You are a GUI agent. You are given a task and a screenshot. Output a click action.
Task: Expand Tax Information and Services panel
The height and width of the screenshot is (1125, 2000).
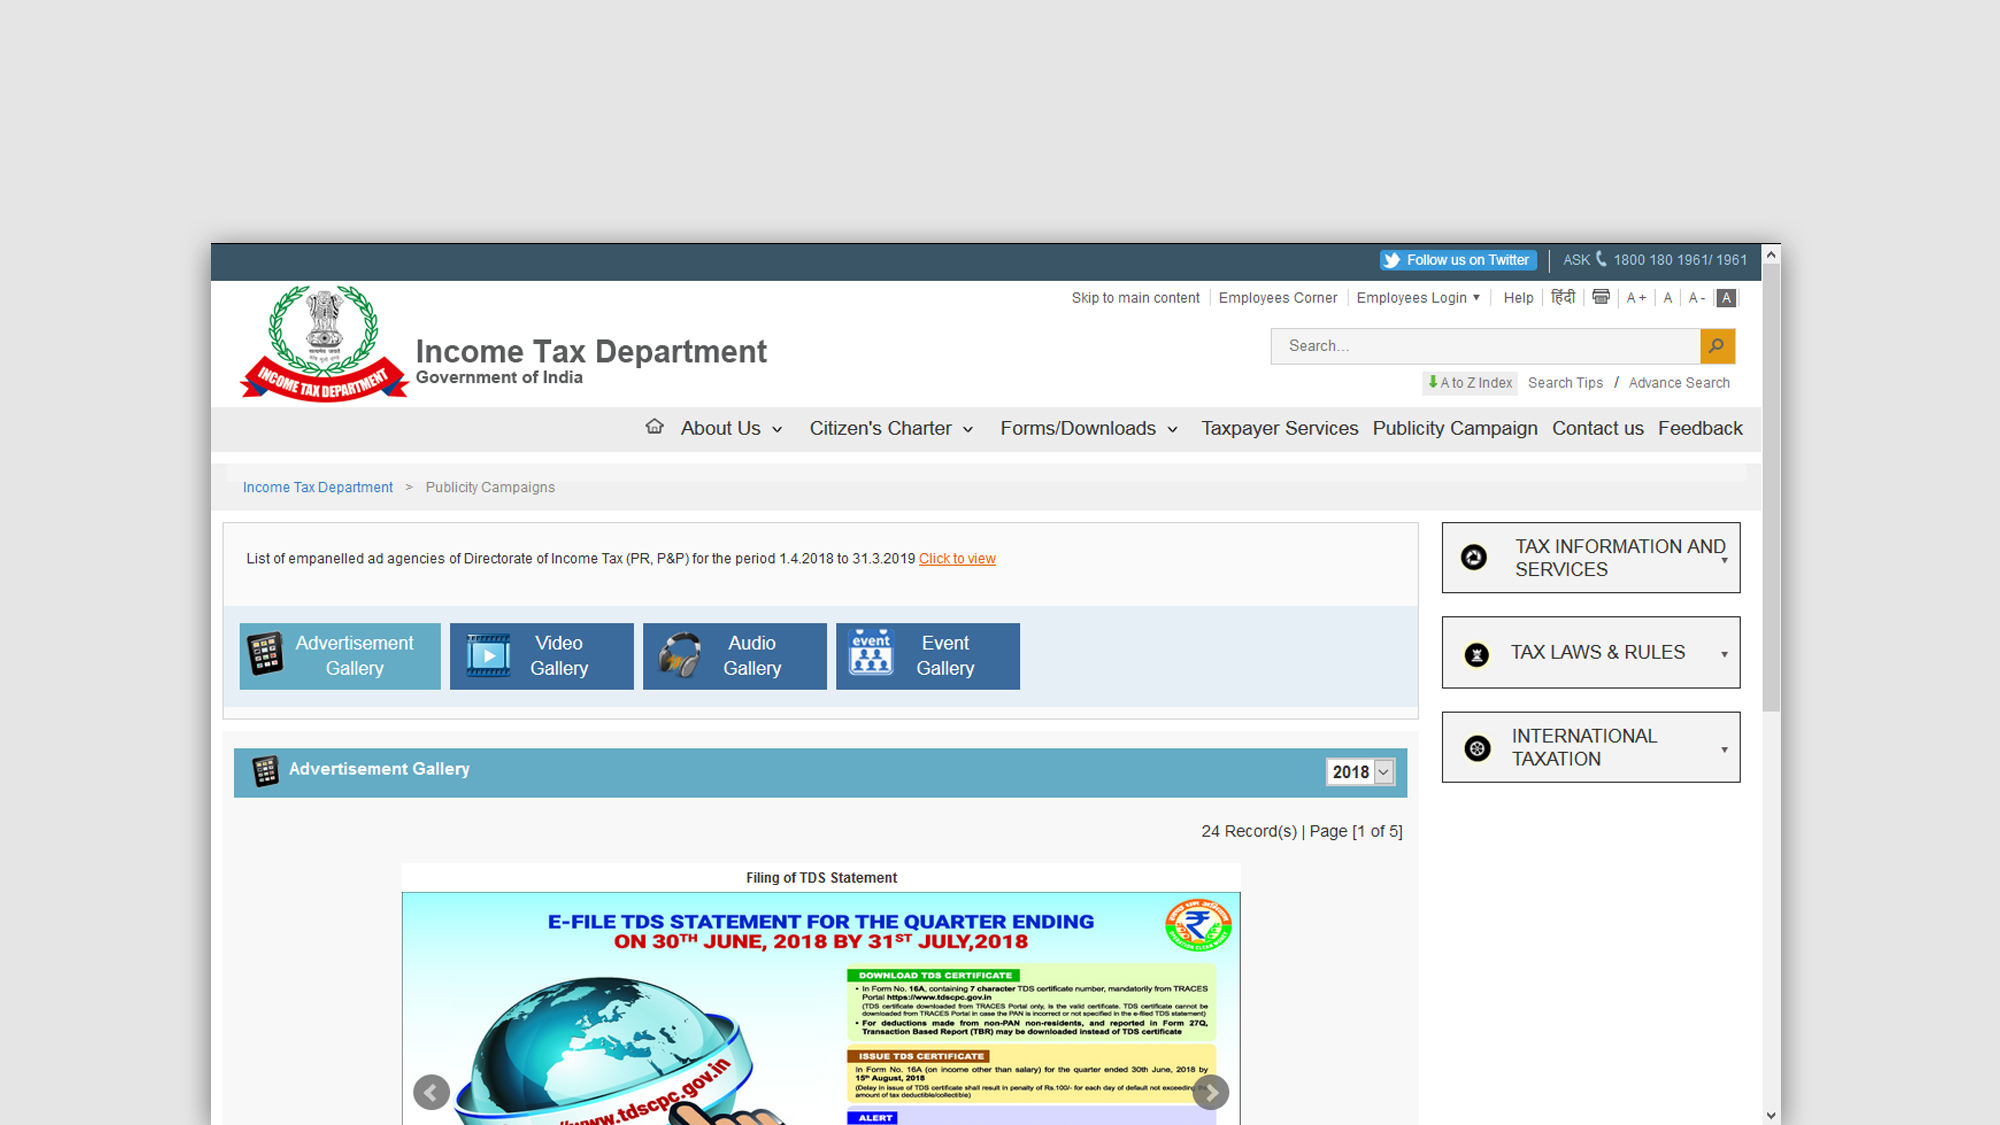1590,558
